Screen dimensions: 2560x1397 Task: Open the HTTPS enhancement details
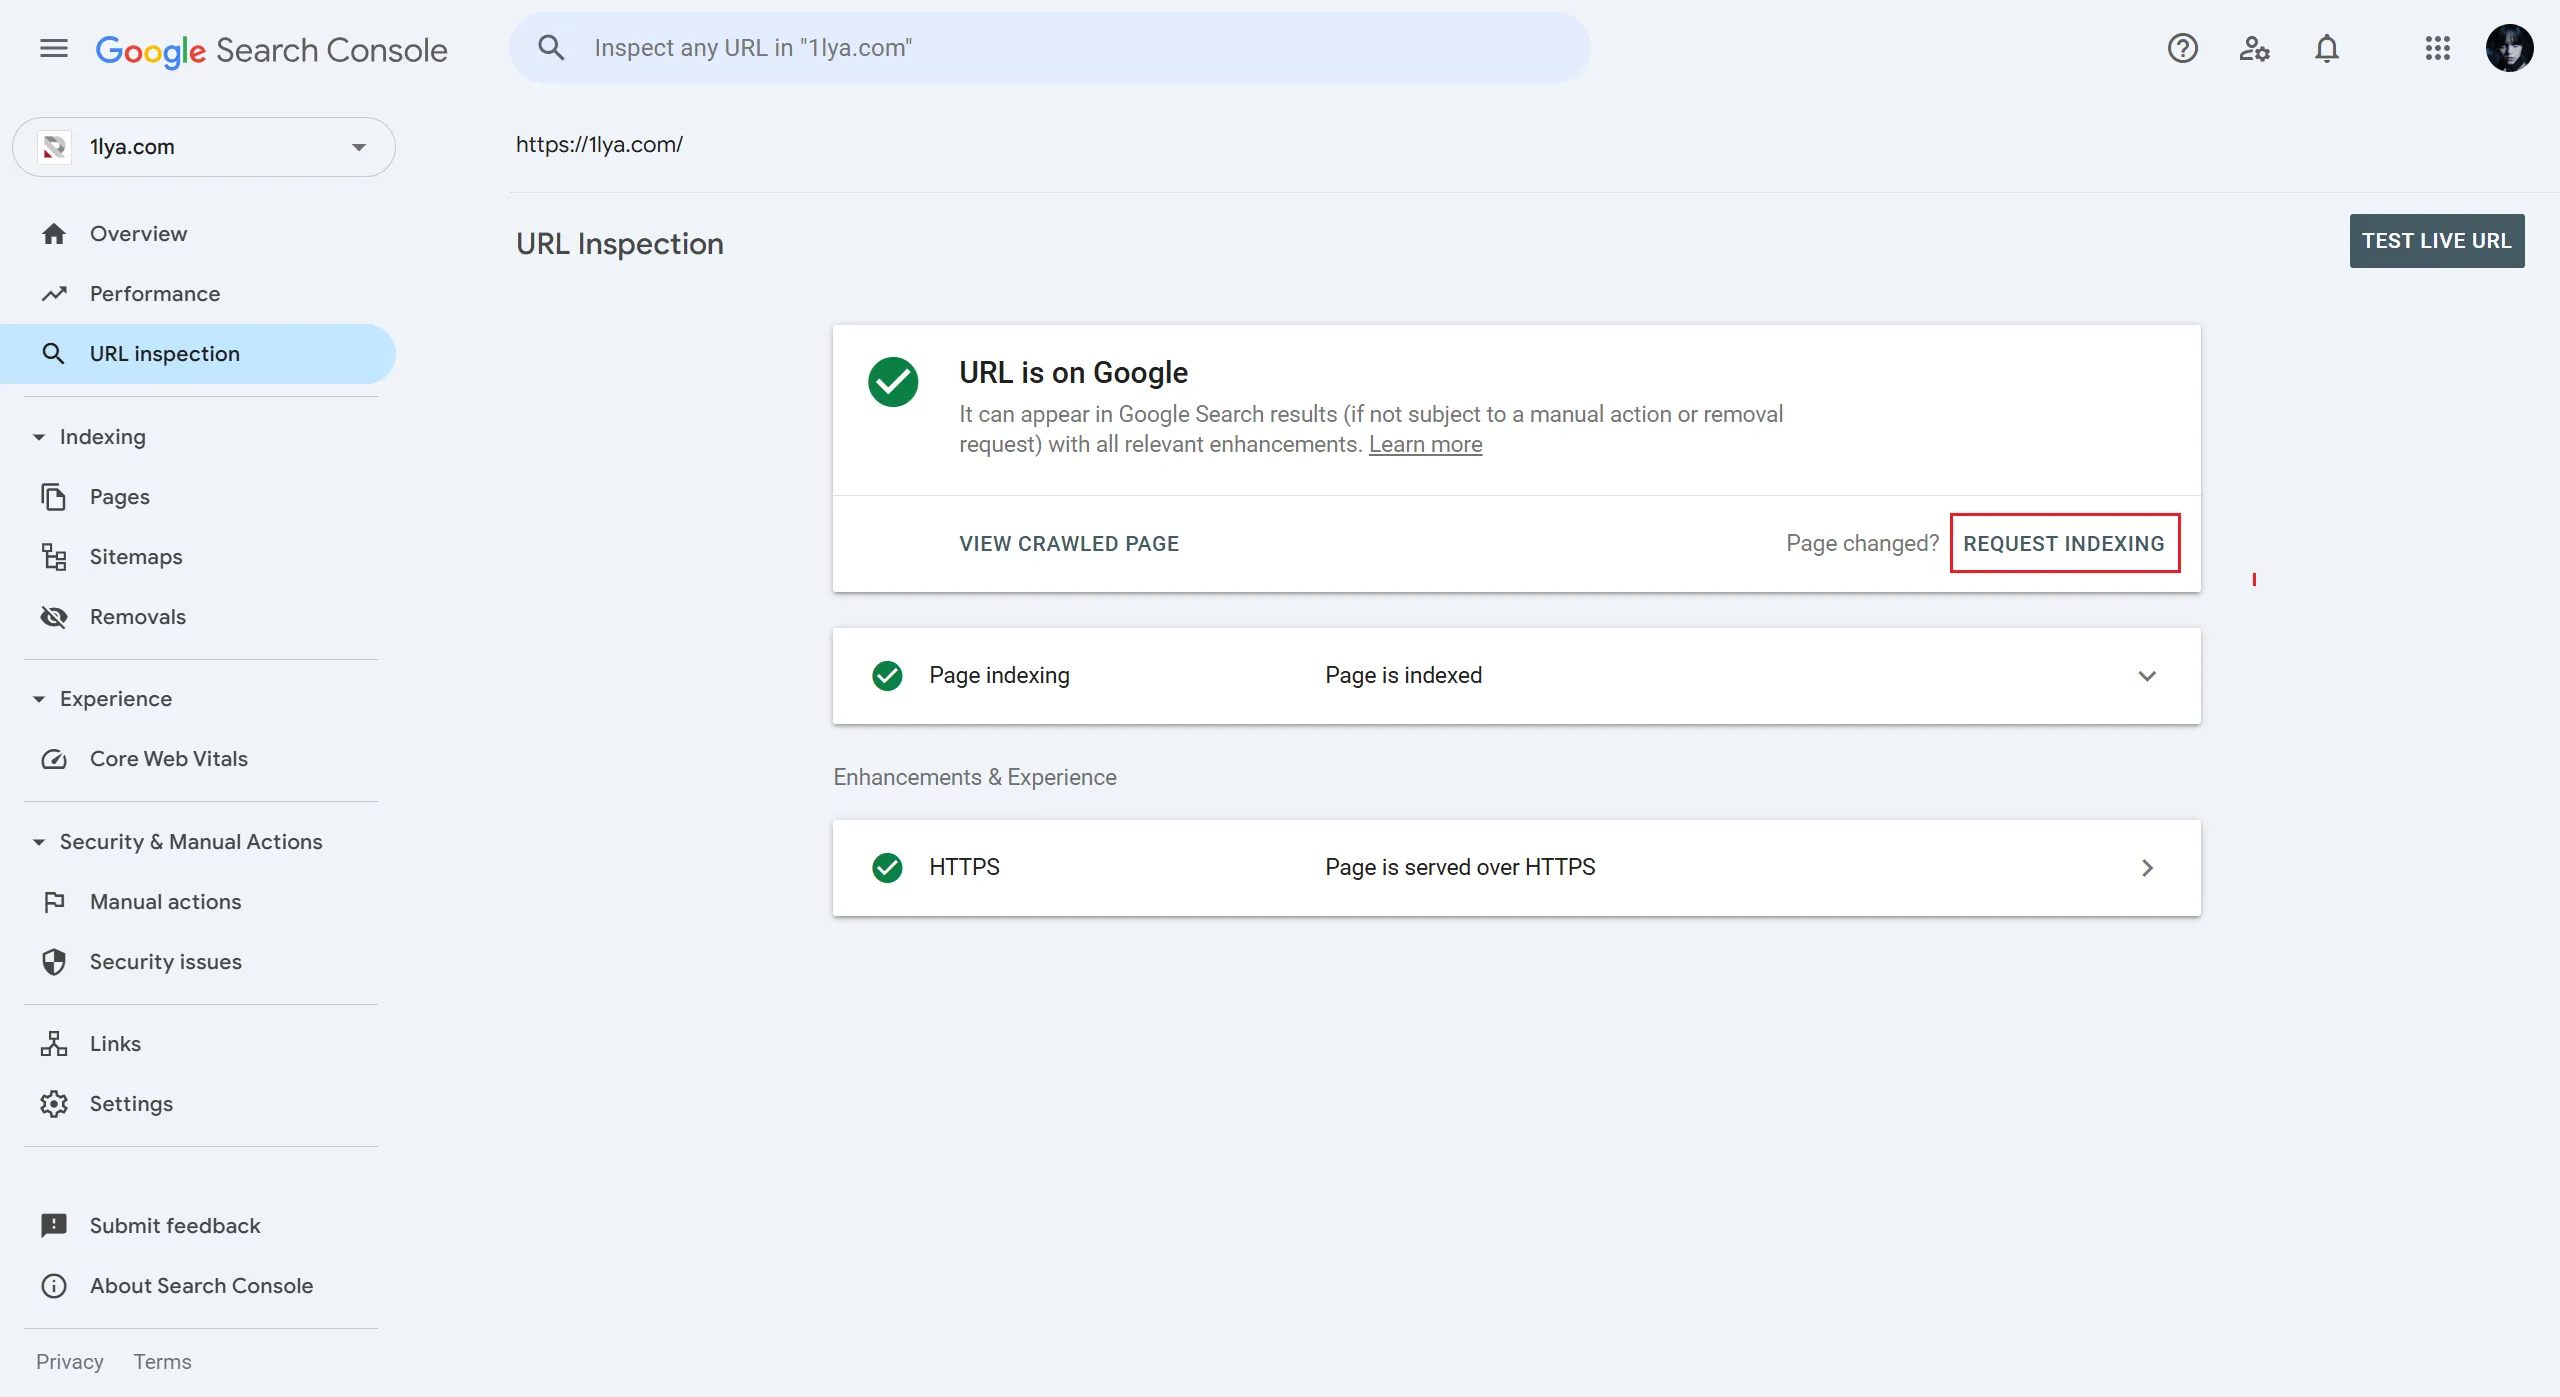[x=2146, y=868]
